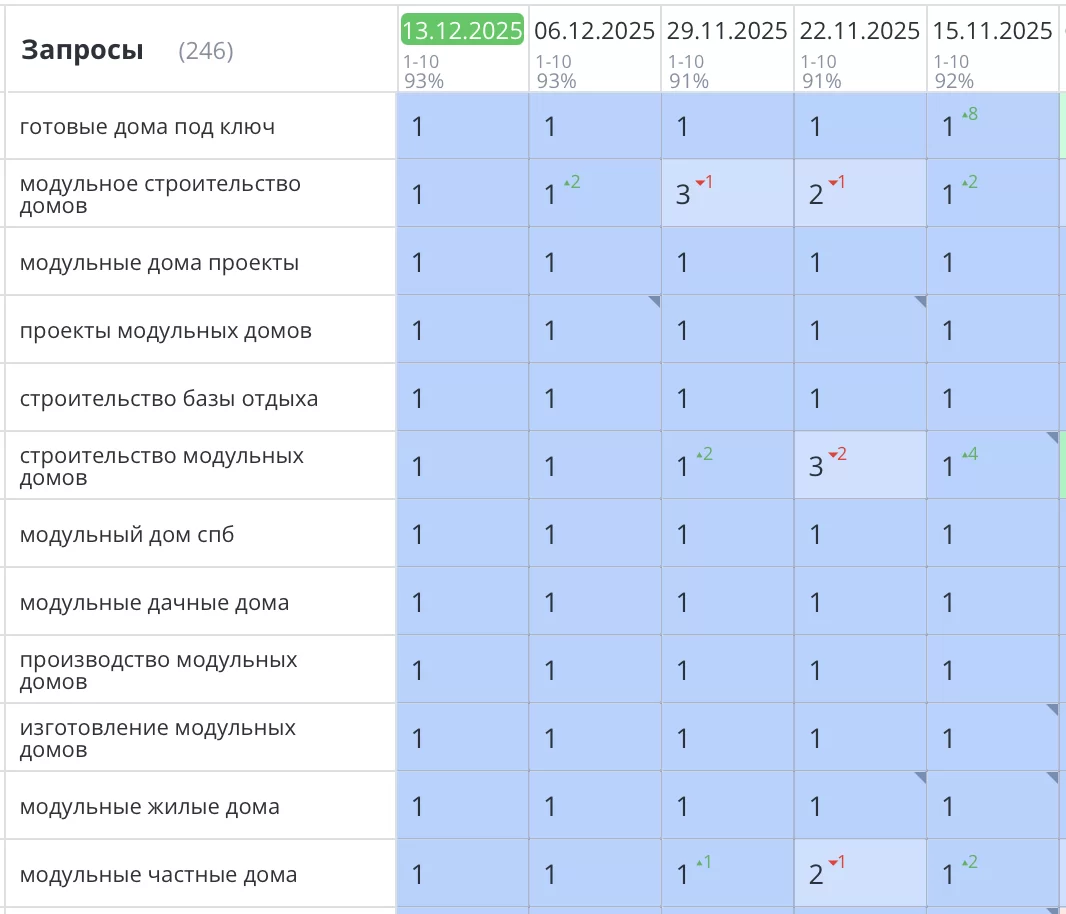Select the query 'модульные дома проекты'
This screenshot has height=914, width=1066.
click(159, 263)
